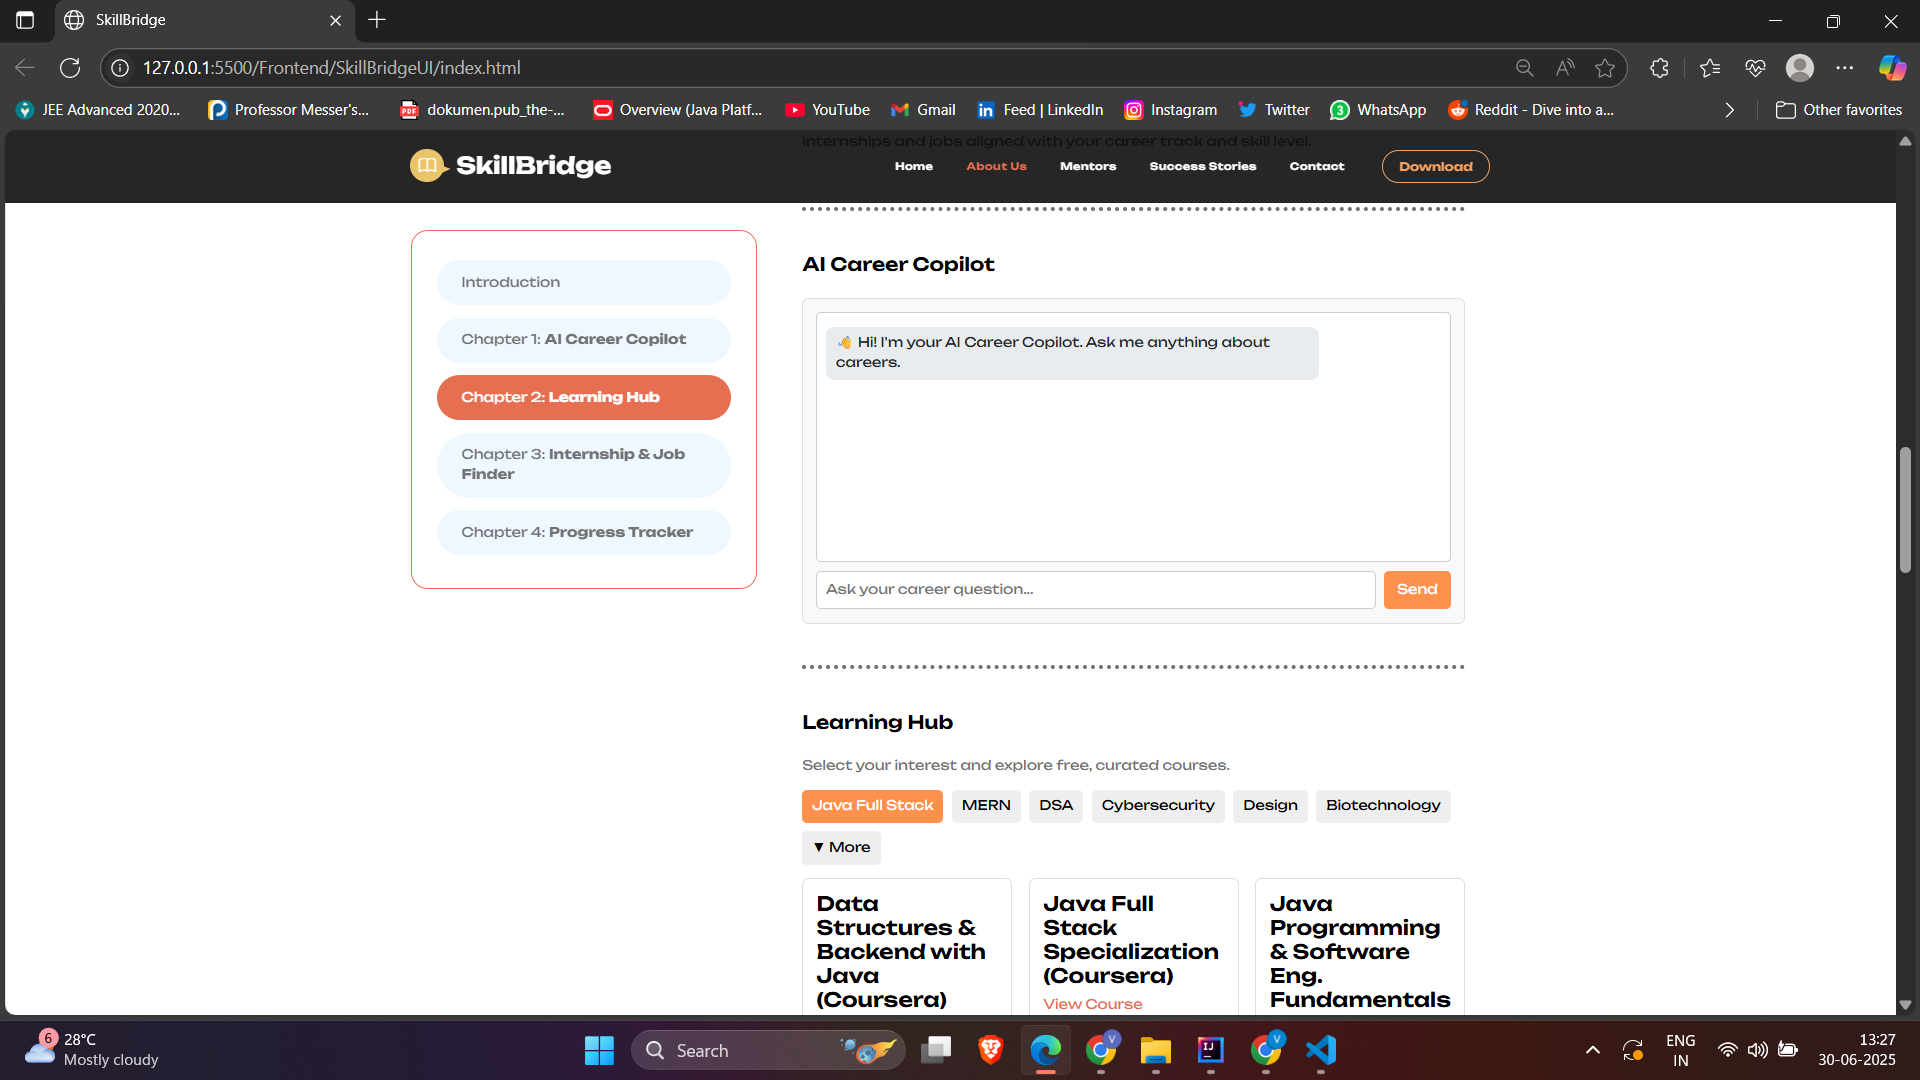Open browser profile avatar icon
This screenshot has height=1080, width=1920.
click(x=1799, y=68)
